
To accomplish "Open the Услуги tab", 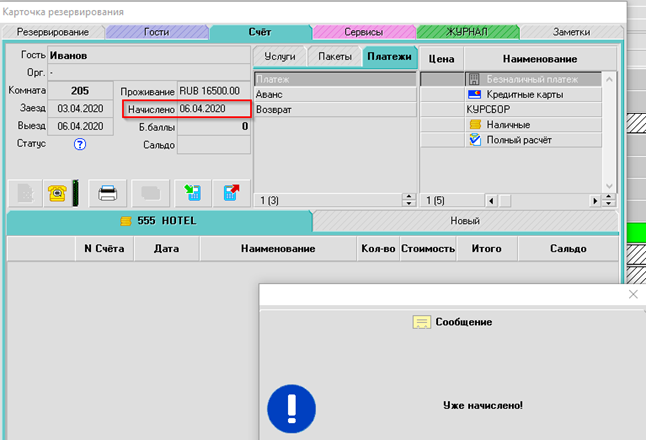I will tap(279, 57).
